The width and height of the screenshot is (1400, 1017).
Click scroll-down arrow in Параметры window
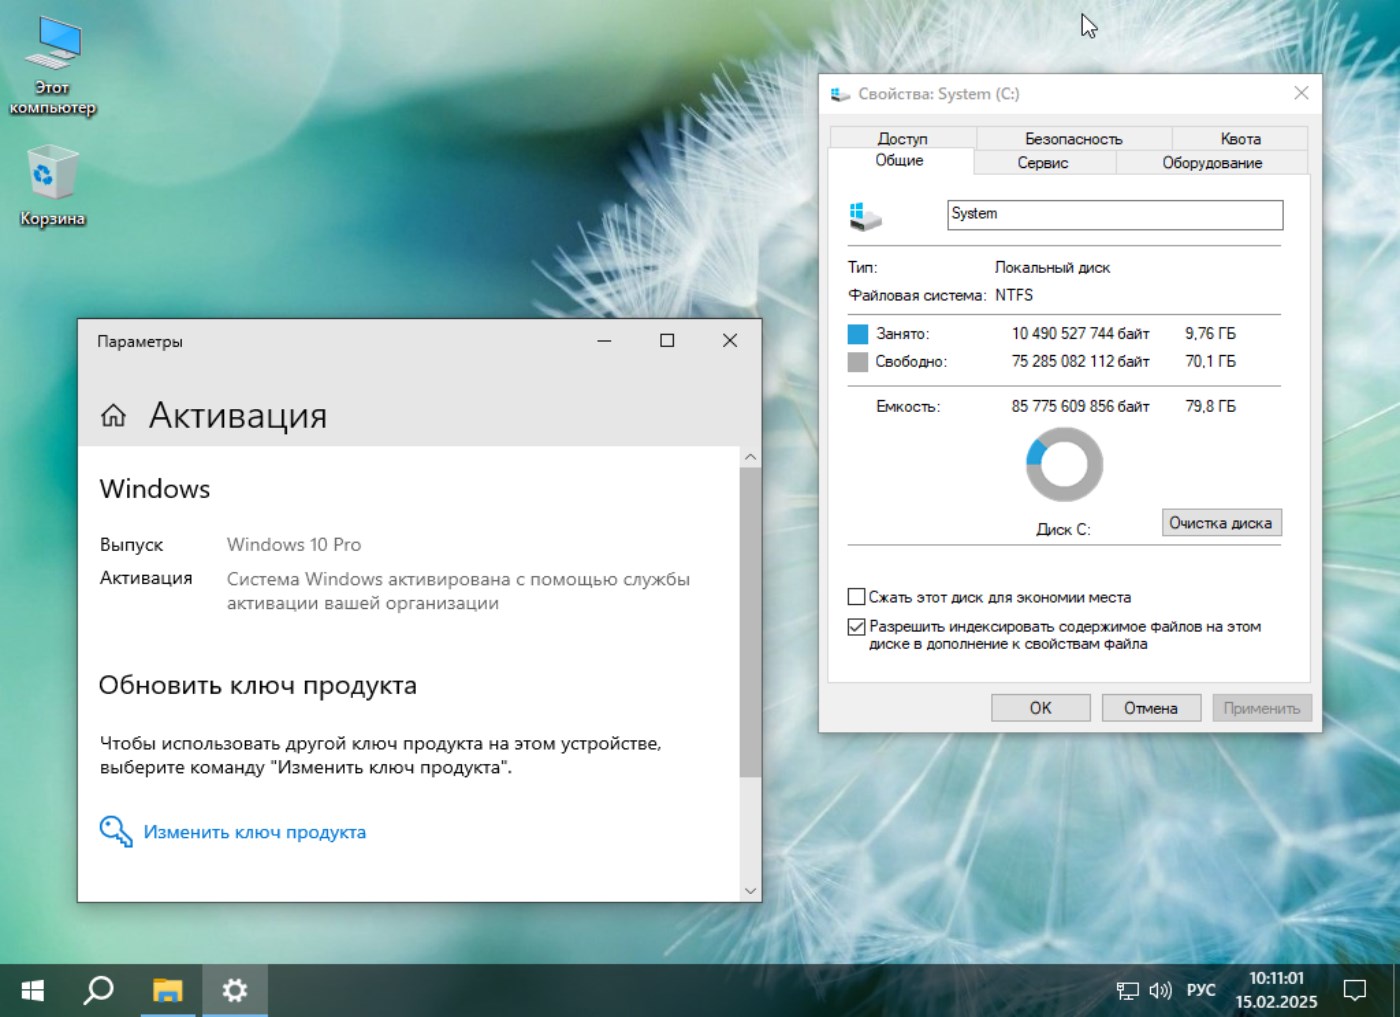(750, 890)
